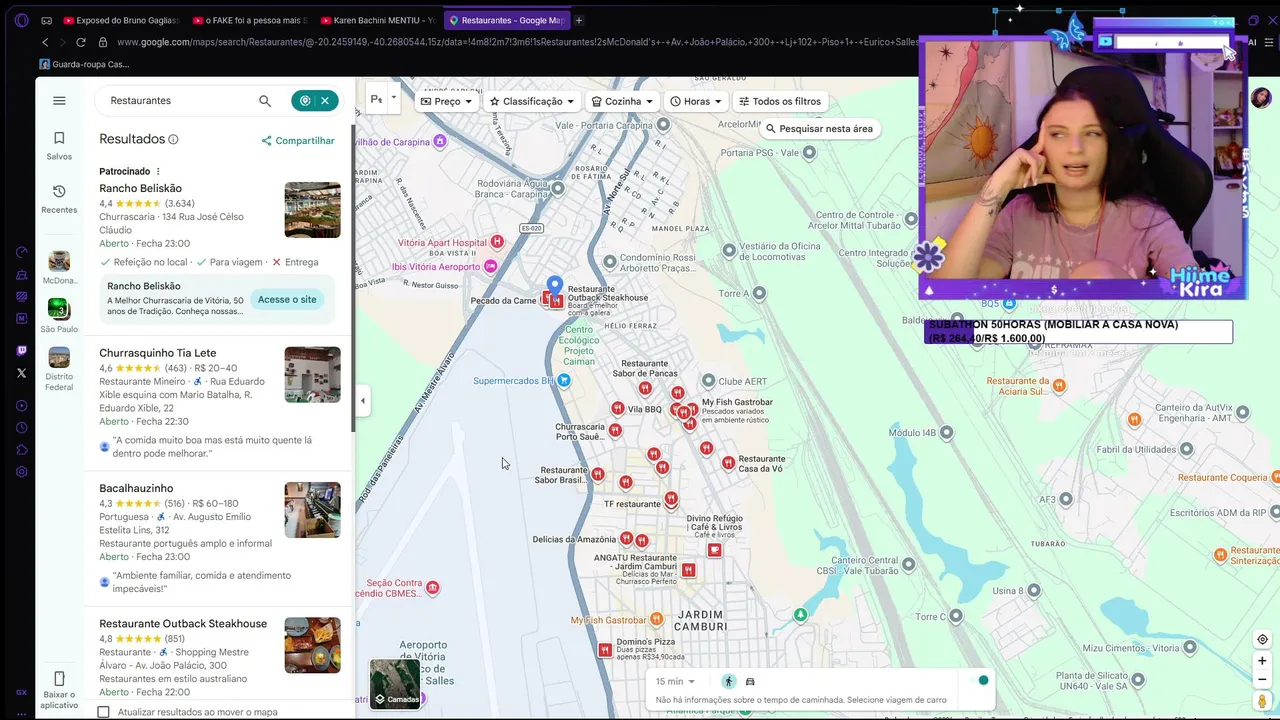This screenshot has height=720, width=1280.
Task: Open Camadas map layers
Action: [x=395, y=684]
